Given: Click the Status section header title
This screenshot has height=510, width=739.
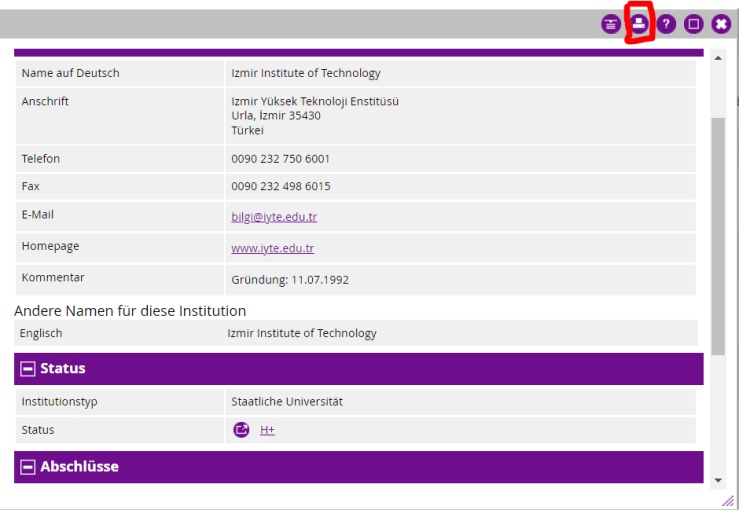Looking at the screenshot, I should [63, 369].
